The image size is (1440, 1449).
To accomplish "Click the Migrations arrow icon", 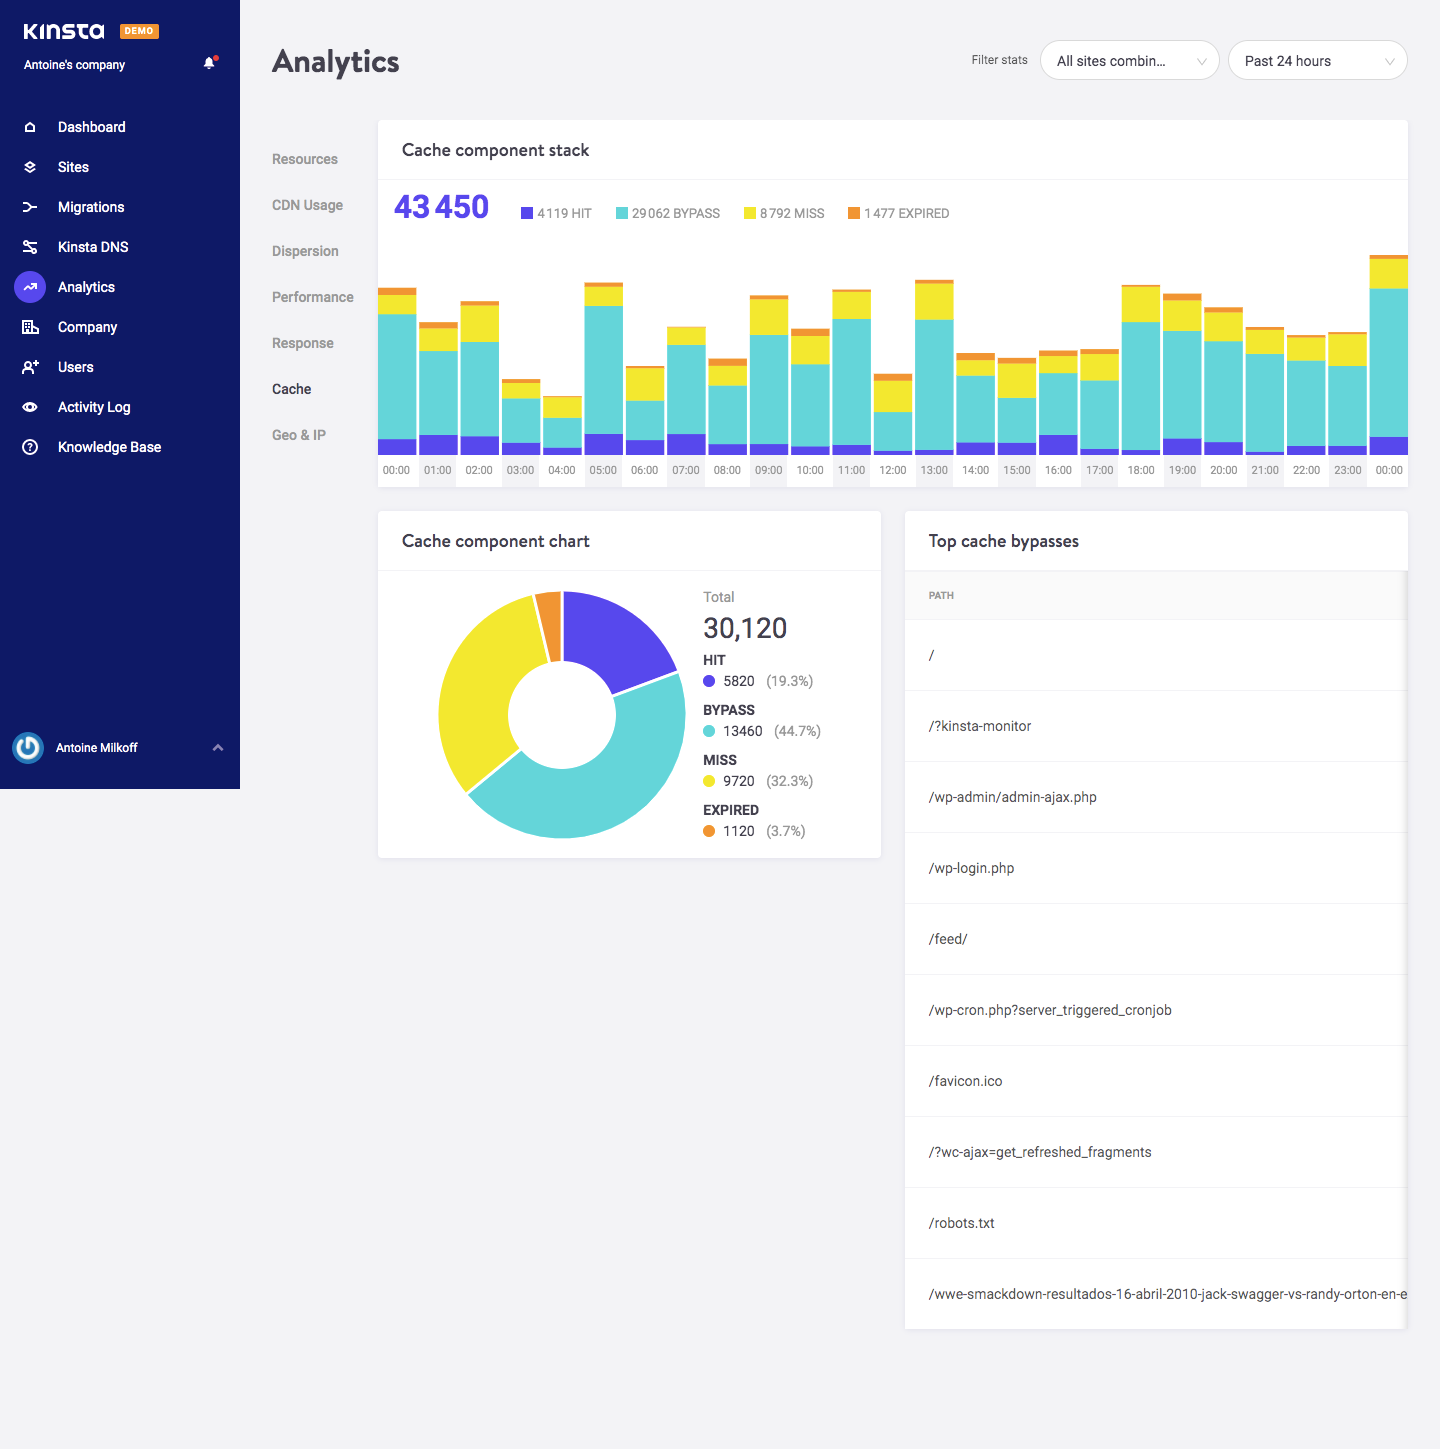I will click(x=29, y=207).
